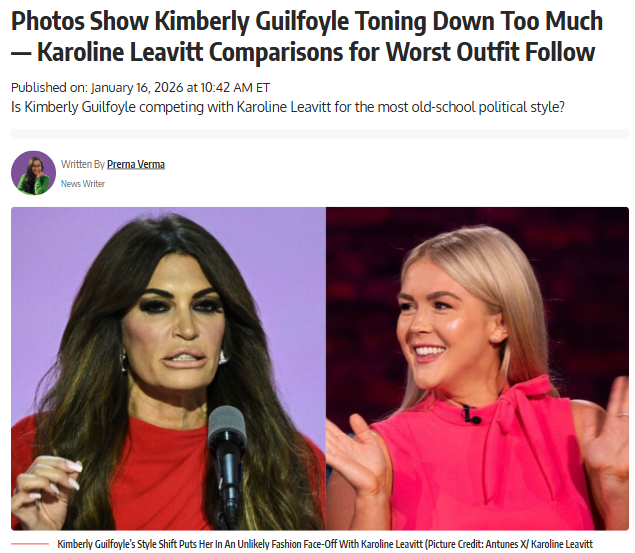Select the Picture Credit Antunes X text

tap(476, 544)
